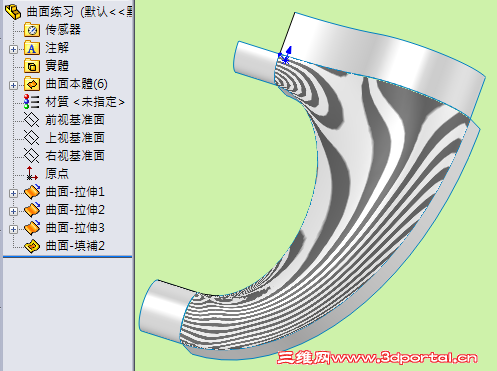Select the 曲面本體(6) label
Image resolution: width=497 pixels, height=371 pixels.
[x=76, y=84]
